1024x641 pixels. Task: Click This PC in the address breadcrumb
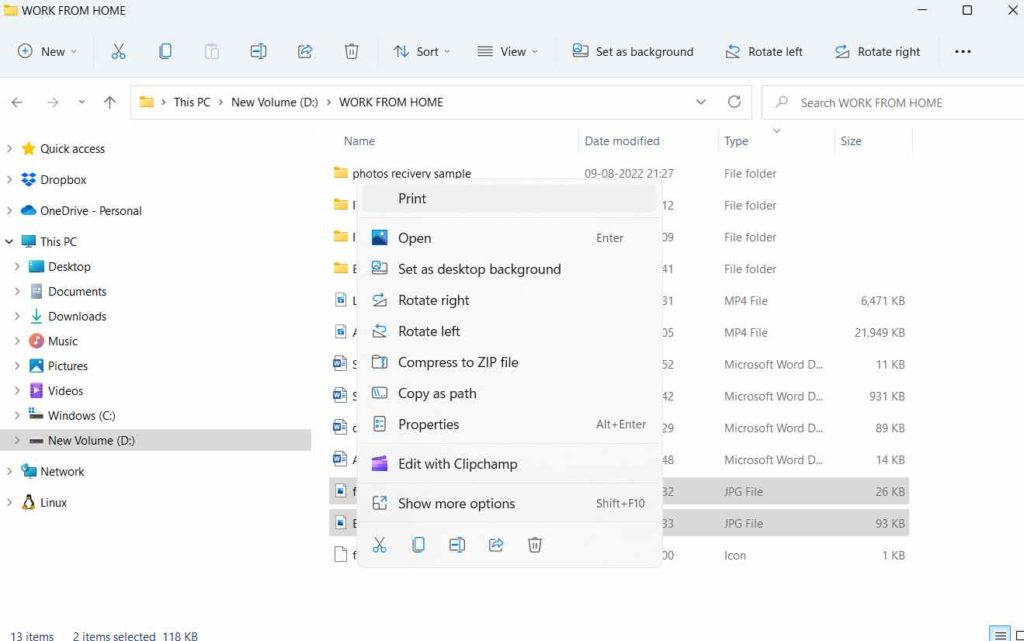point(192,102)
